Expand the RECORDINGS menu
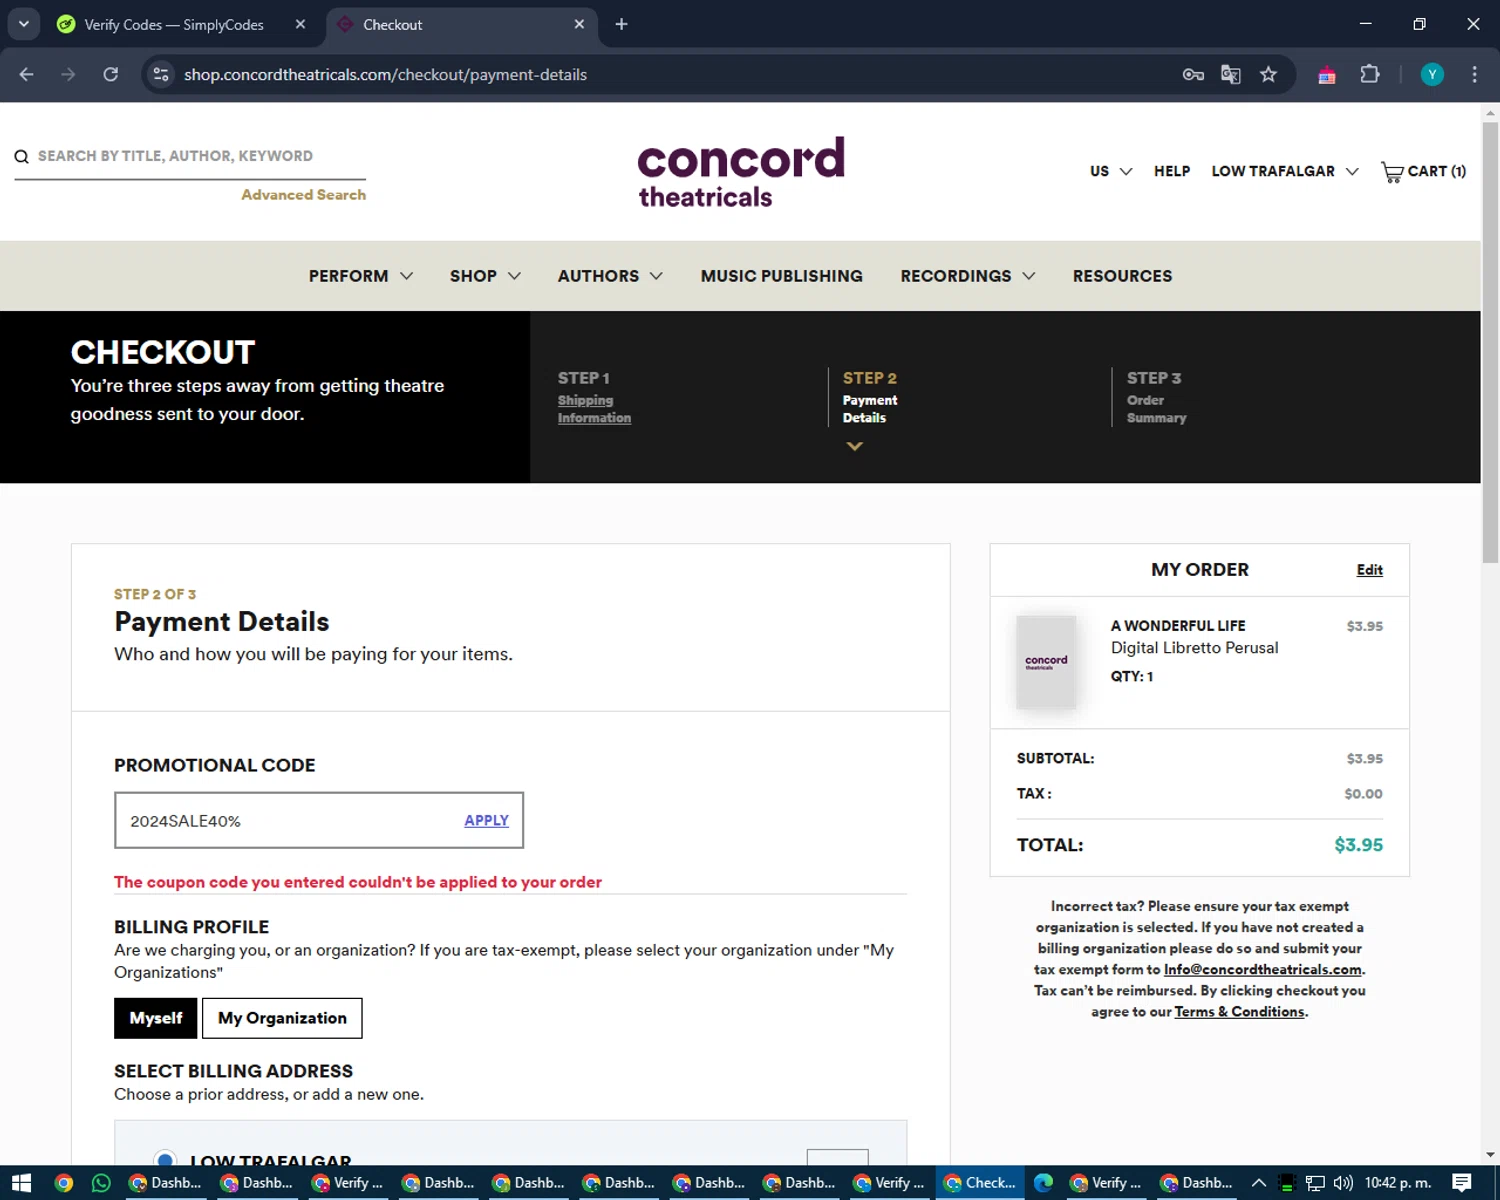The image size is (1500, 1200). tap(967, 276)
